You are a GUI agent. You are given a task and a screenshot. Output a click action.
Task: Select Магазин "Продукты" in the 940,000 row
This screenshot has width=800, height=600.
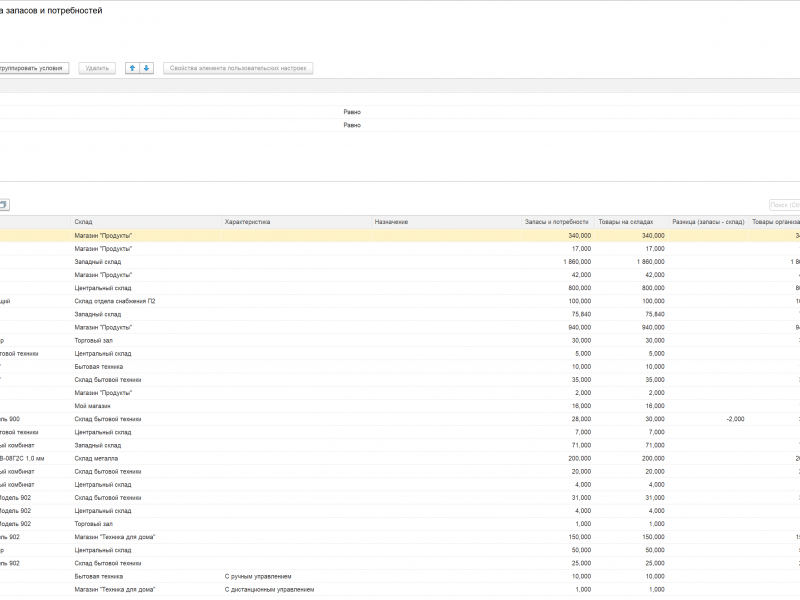tap(103, 328)
